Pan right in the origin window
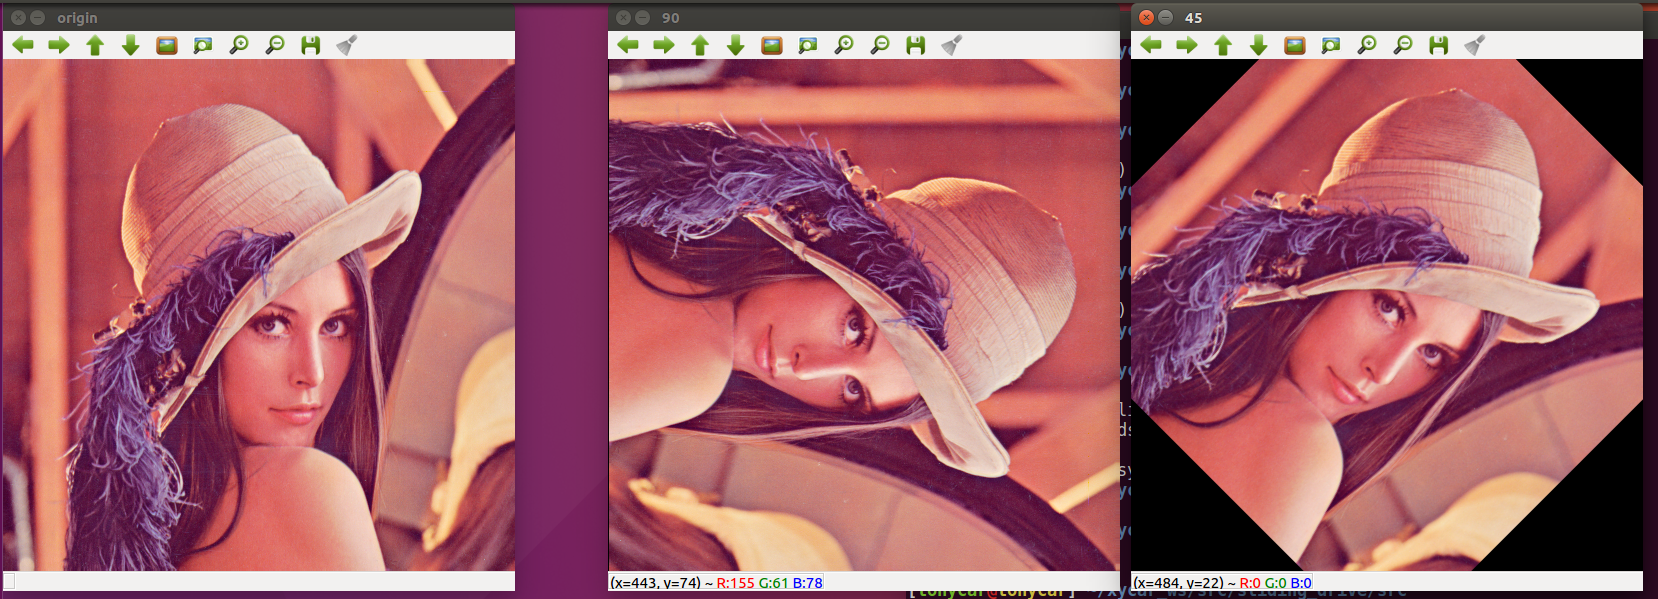The image size is (1658, 599). 59,45
